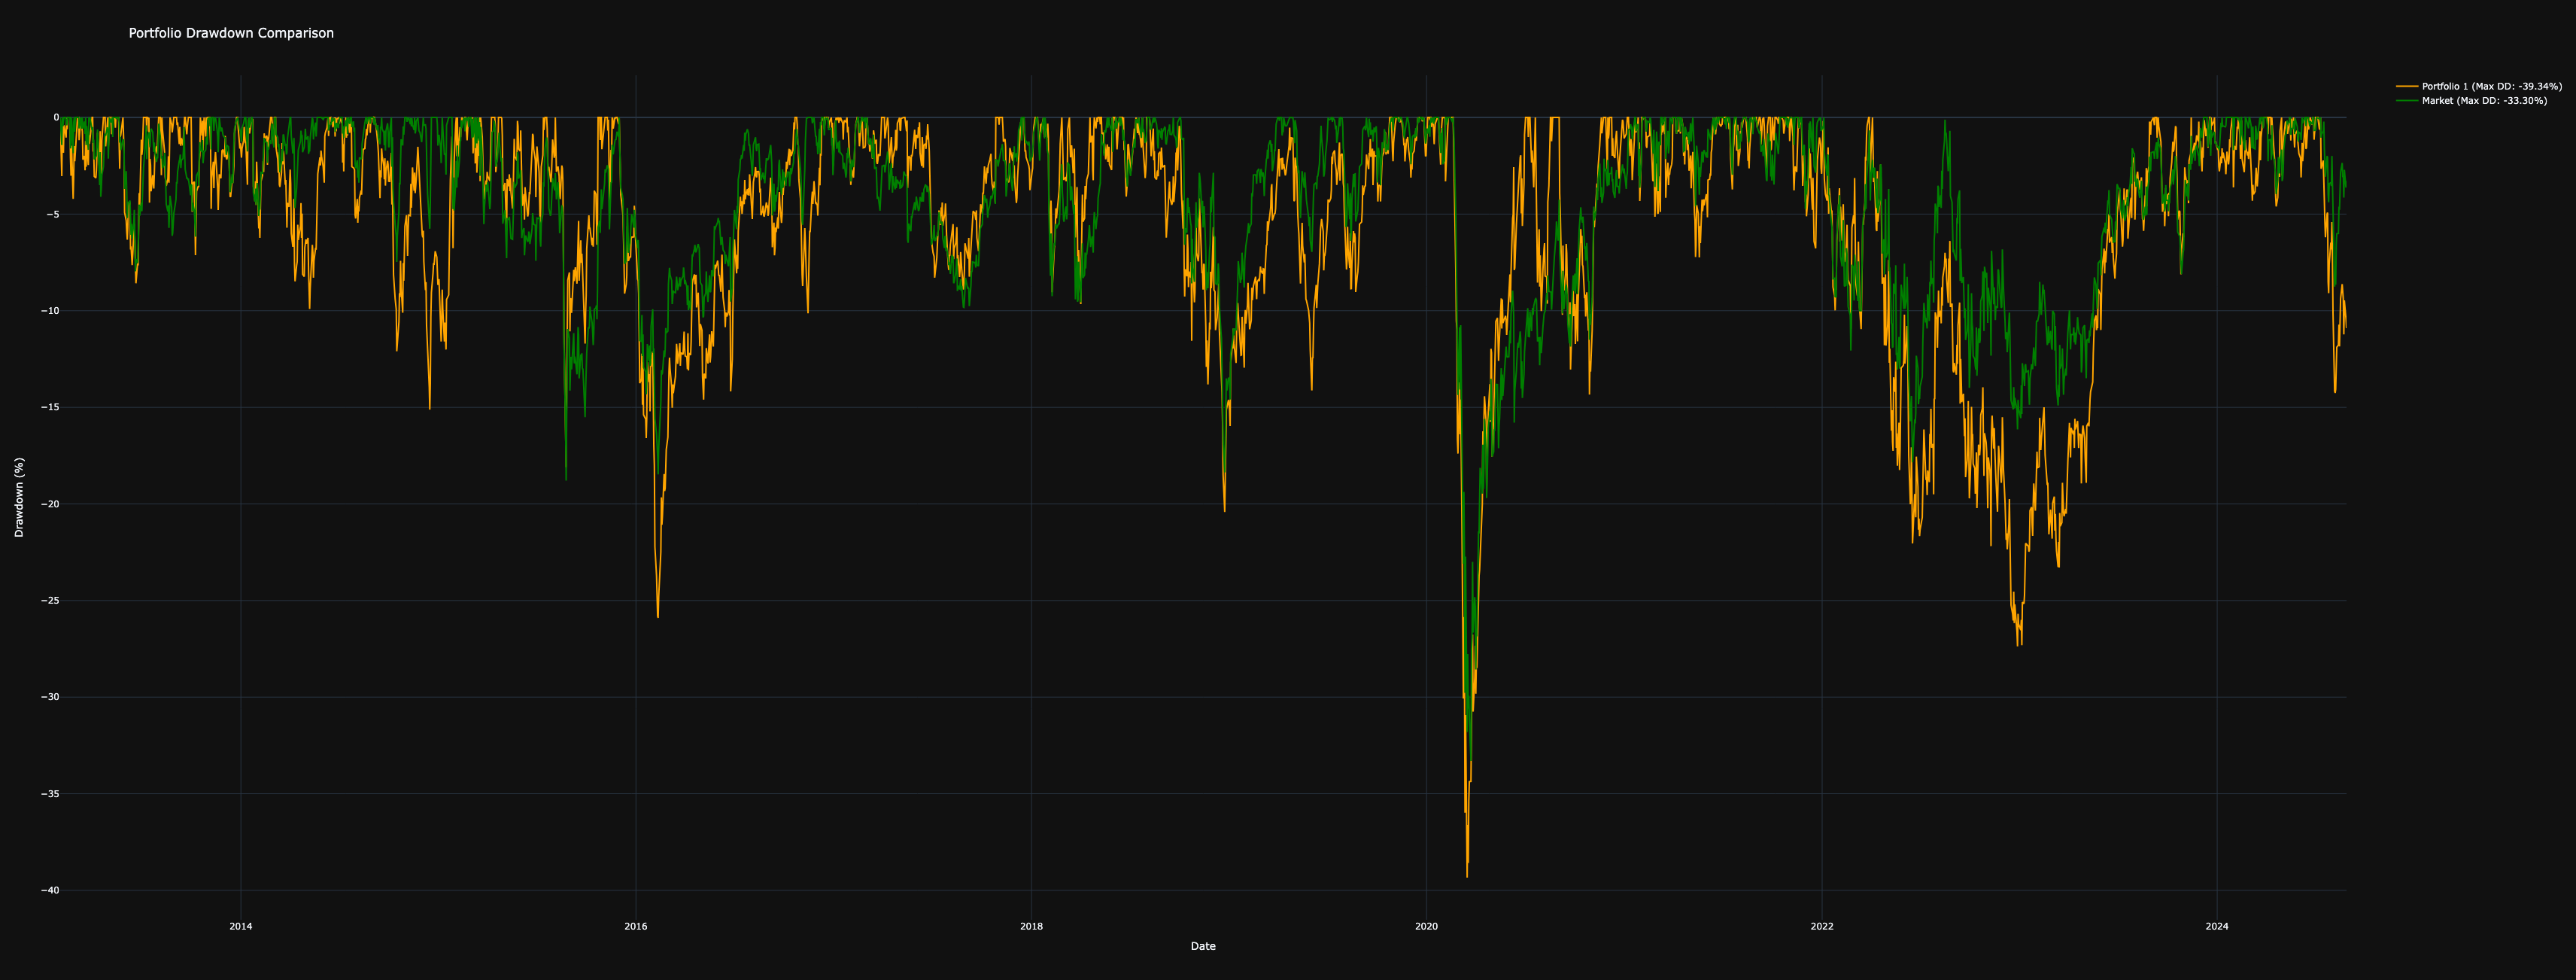Click the 2022 x-axis tick label
Screen dimensions: 2576x980
[x=1822, y=926]
